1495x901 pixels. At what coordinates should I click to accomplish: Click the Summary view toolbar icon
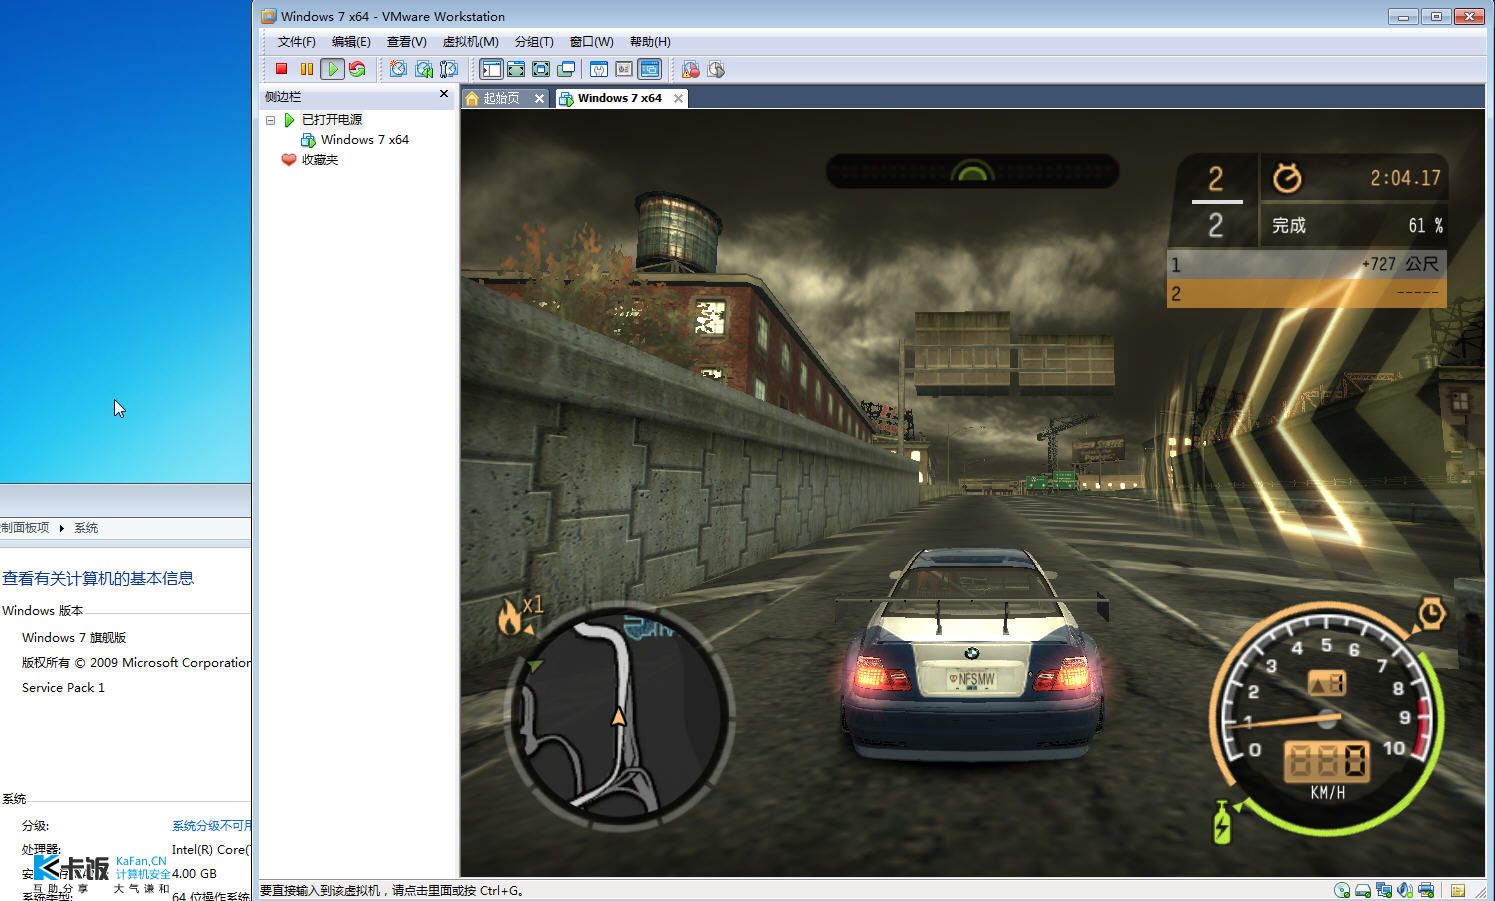click(x=599, y=69)
